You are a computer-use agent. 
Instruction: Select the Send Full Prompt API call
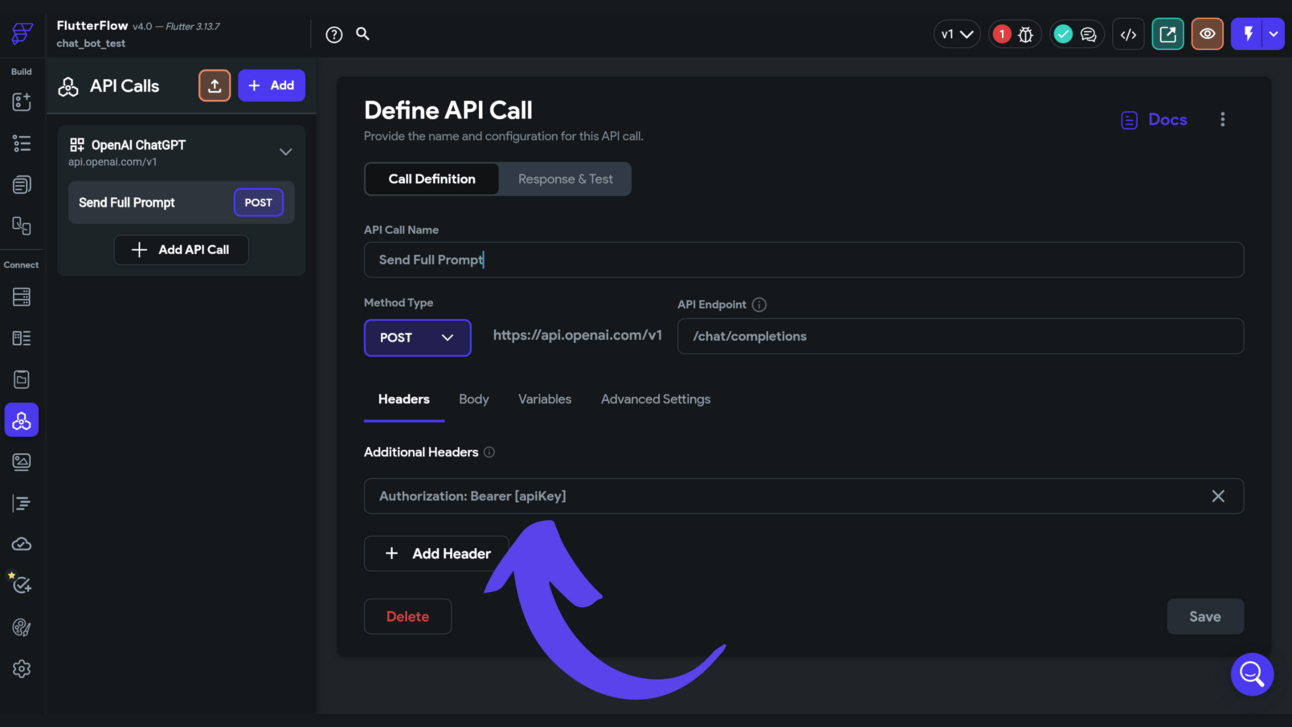(x=181, y=203)
